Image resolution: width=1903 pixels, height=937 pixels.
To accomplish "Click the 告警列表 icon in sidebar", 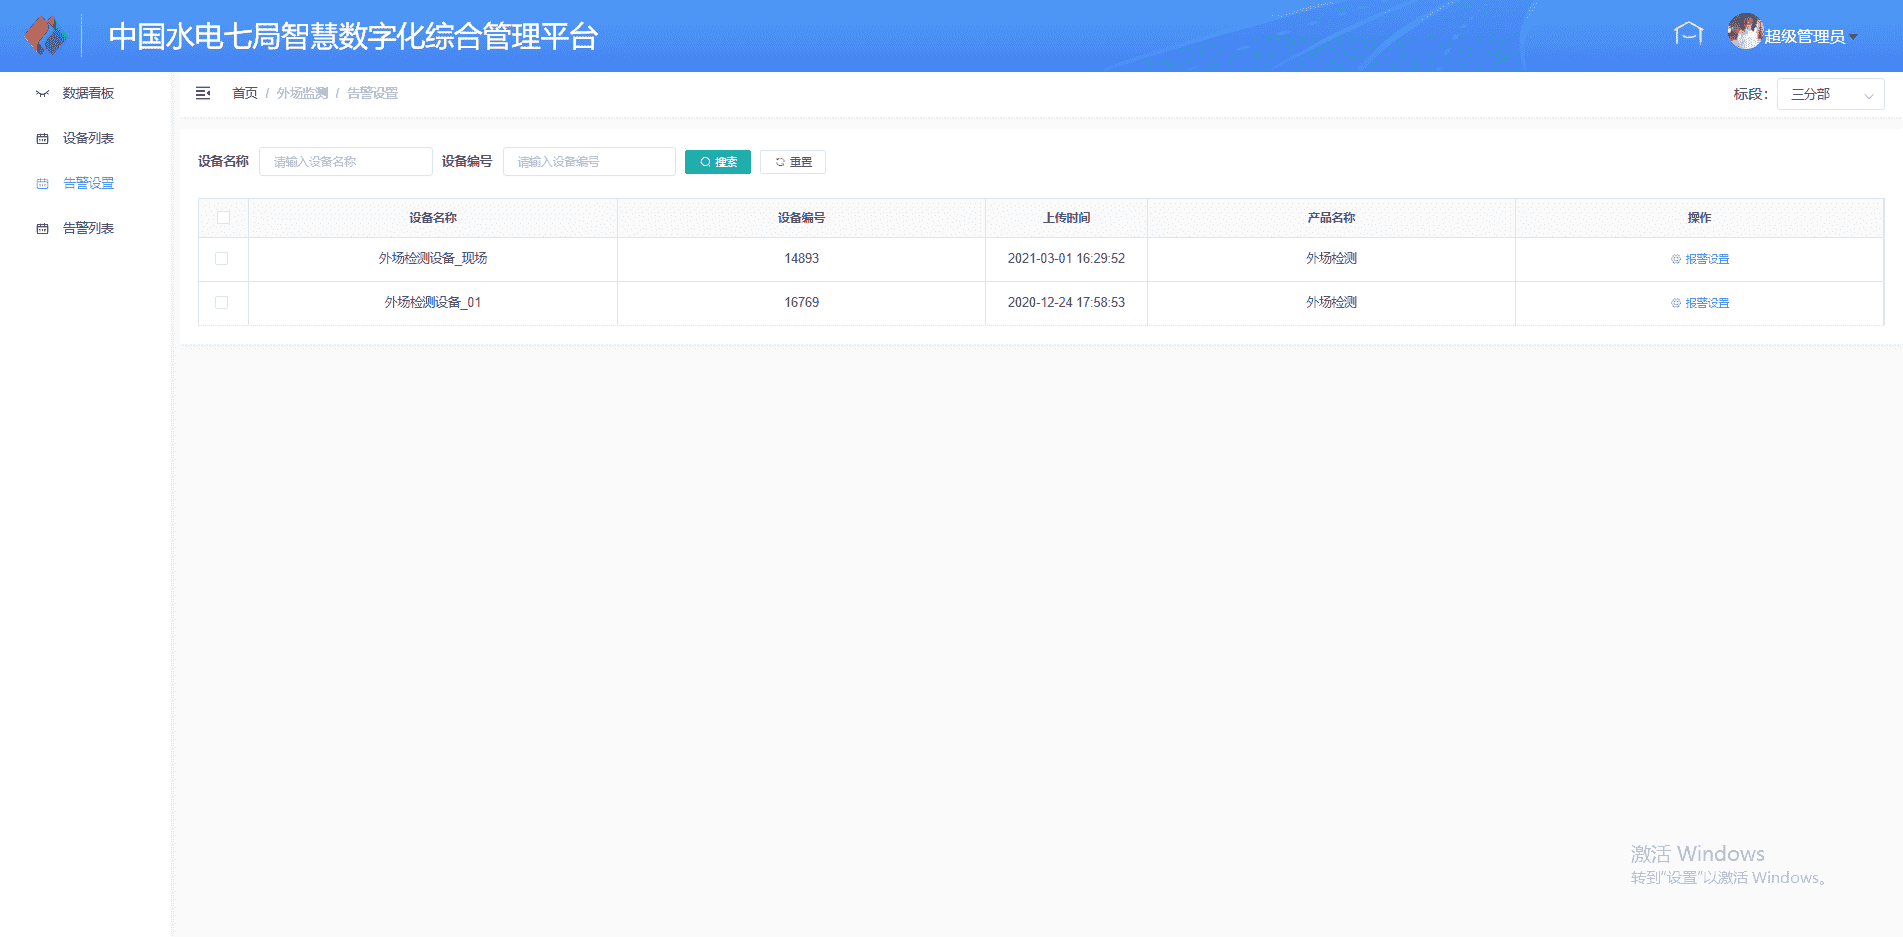I will click(x=42, y=229).
